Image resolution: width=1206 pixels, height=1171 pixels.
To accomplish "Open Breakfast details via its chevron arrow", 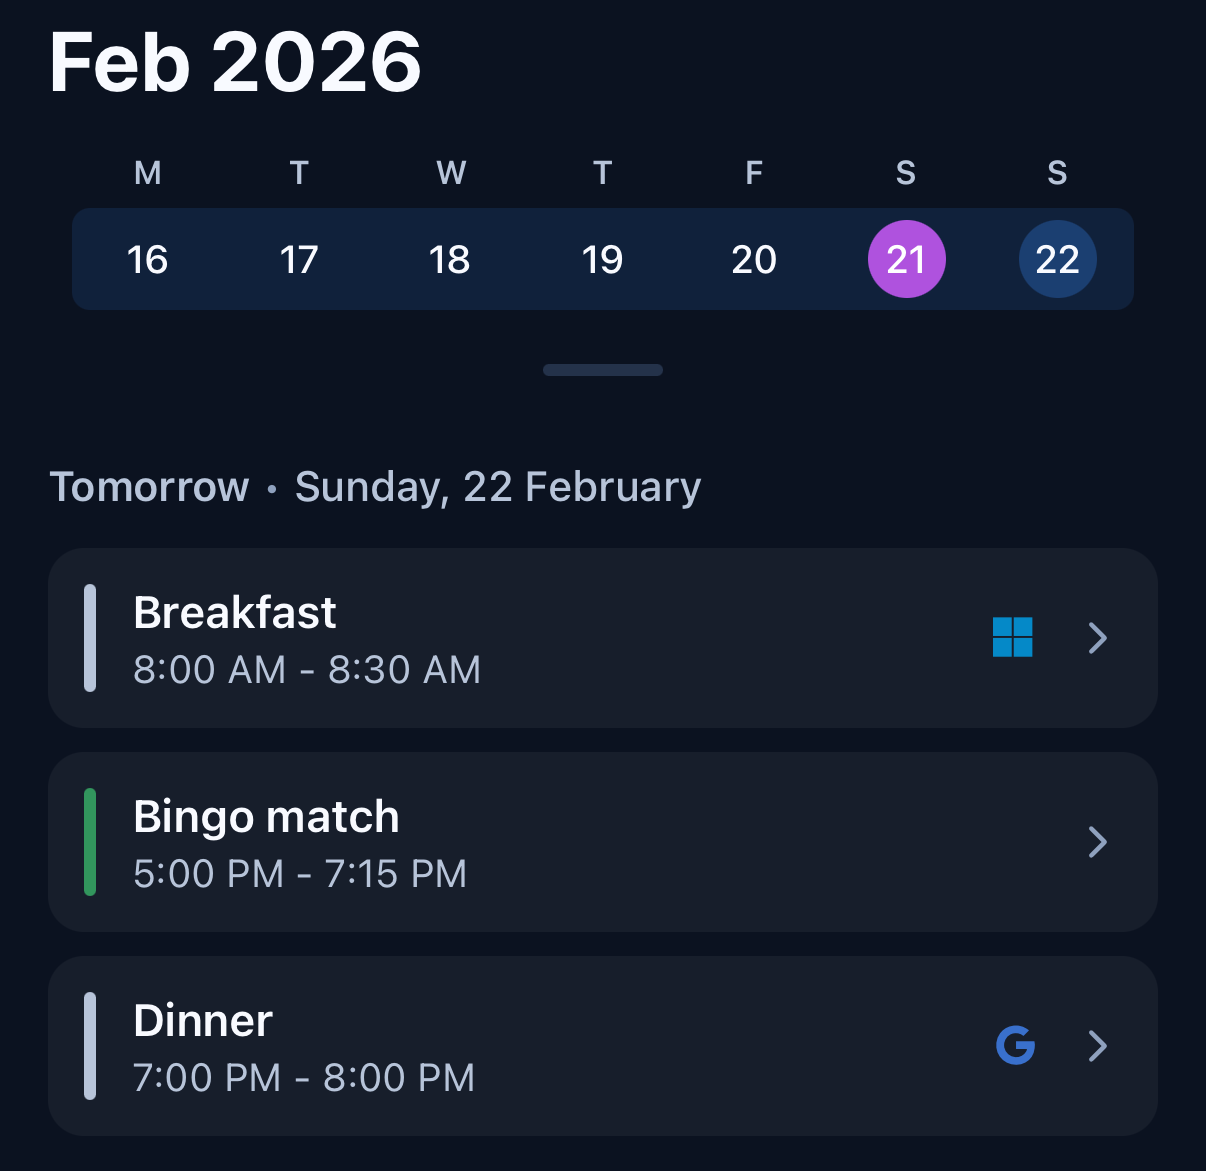I will coord(1097,637).
